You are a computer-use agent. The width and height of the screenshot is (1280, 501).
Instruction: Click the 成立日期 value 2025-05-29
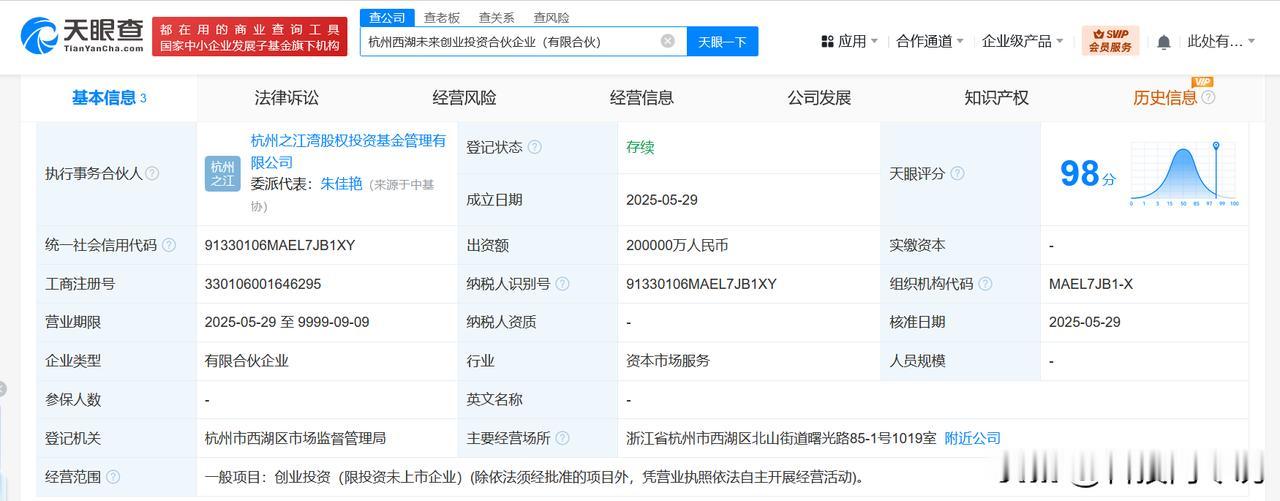coord(662,199)
